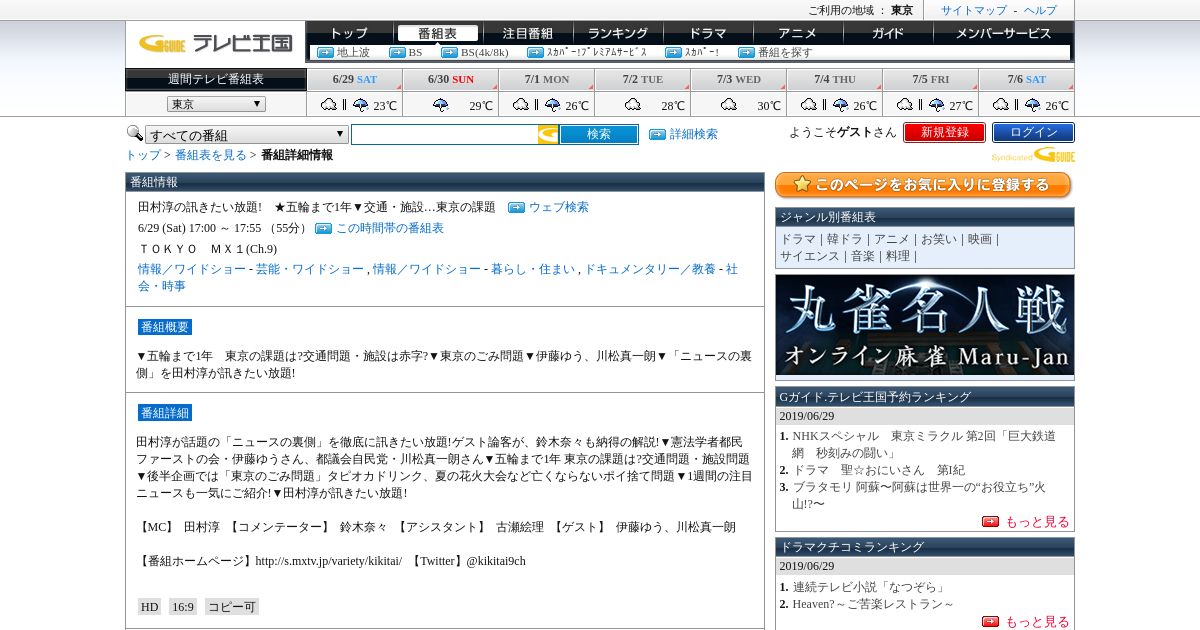
Task: Select the BS submenu link
Action: coord(415,53)
